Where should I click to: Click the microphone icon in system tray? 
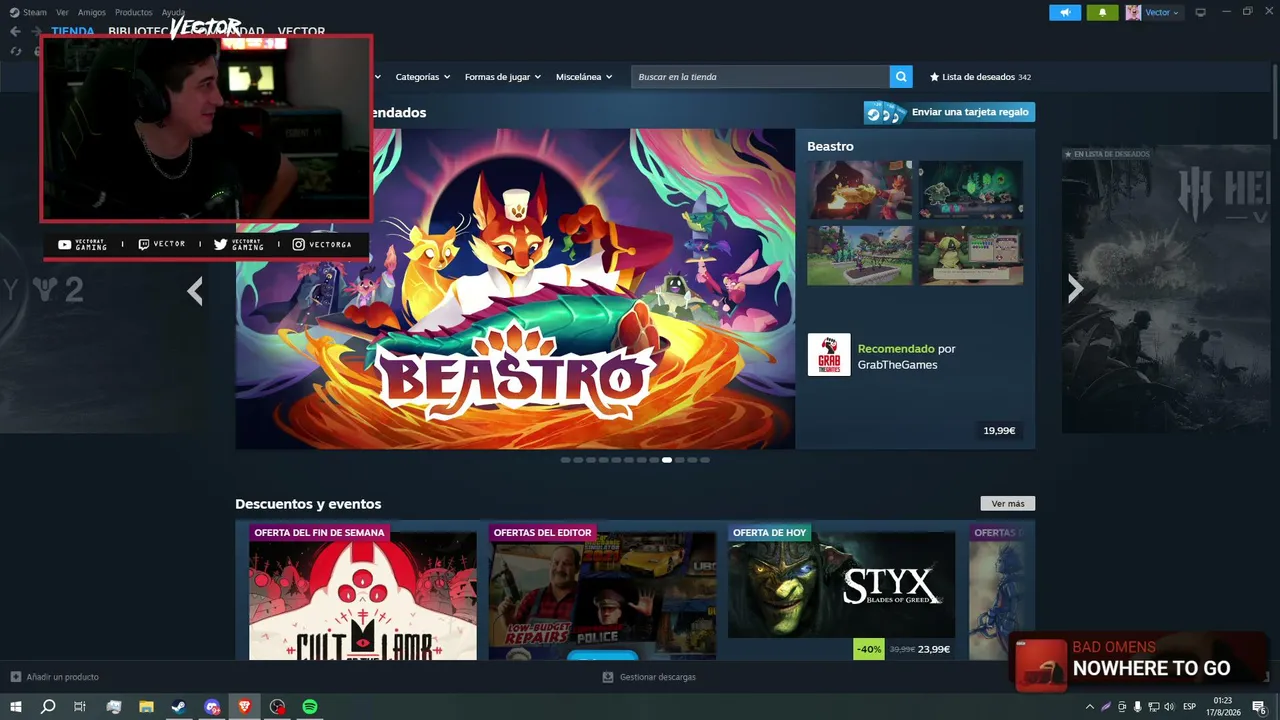pos(1137,707)
